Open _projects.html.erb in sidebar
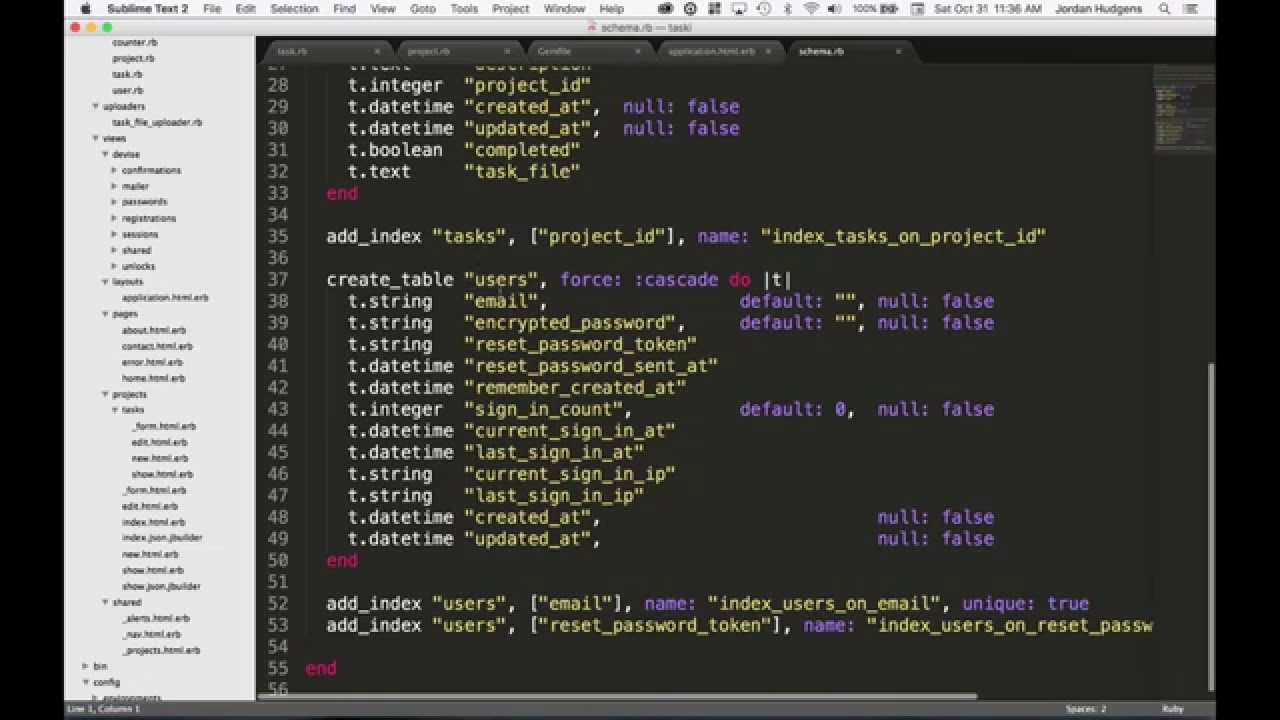The image size is (1280, 720). 161,650
